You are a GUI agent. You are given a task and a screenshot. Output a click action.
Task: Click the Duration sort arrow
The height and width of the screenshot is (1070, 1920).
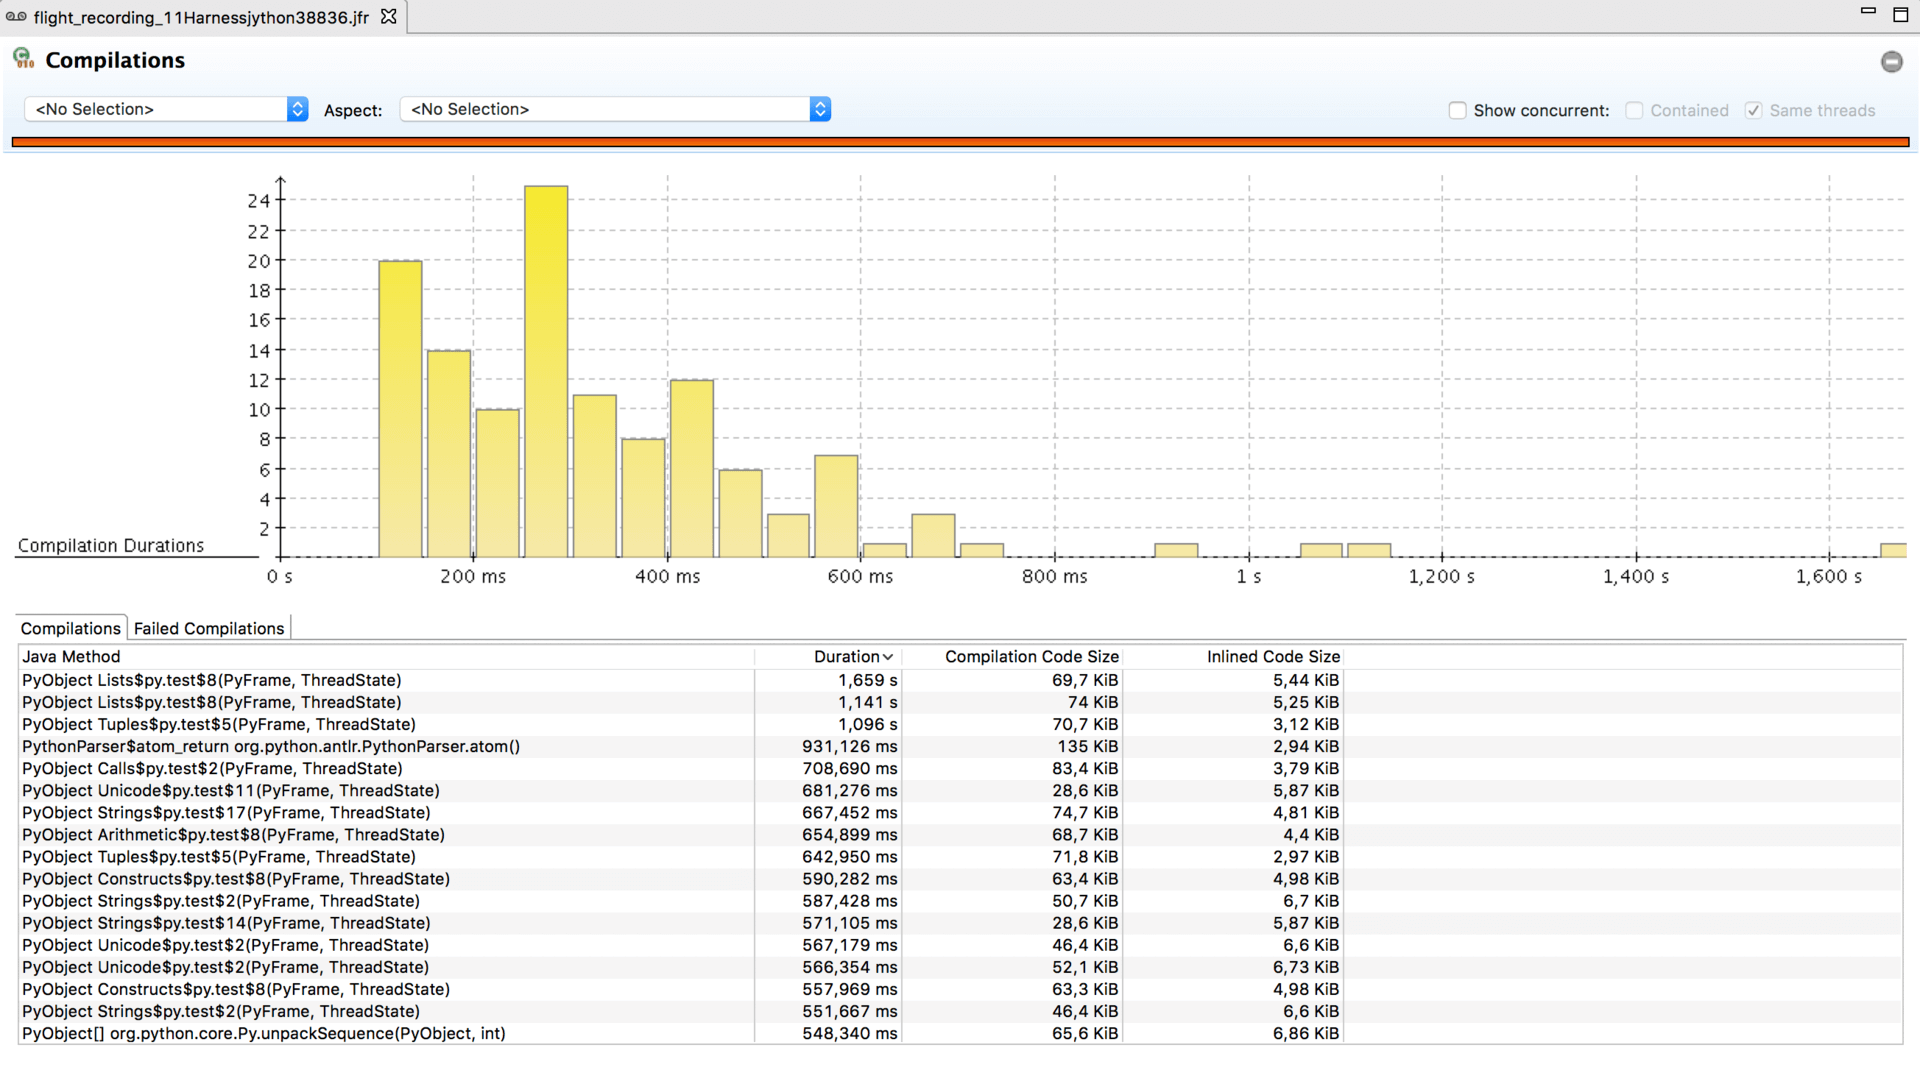(x=888, y=657)
